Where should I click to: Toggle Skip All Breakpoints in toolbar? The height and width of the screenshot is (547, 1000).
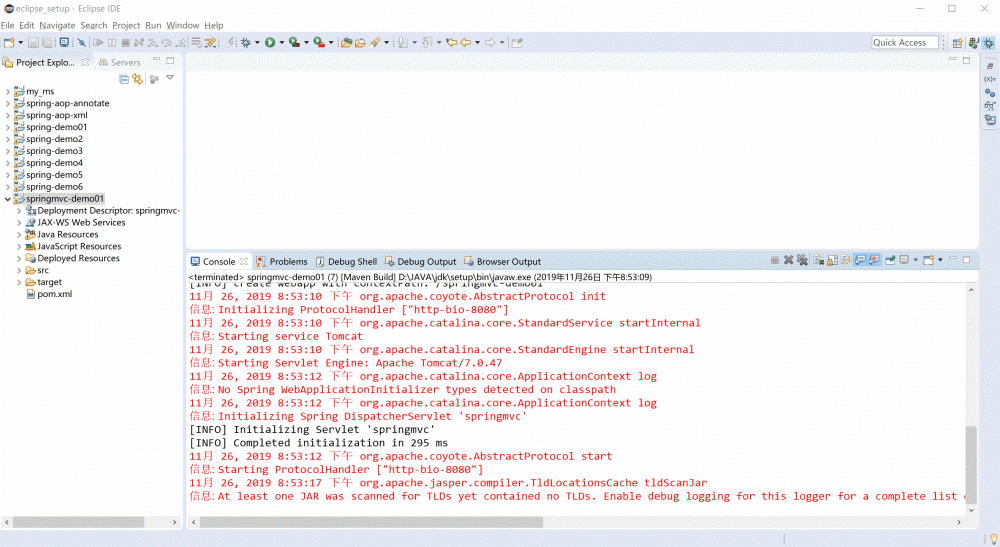[x=82, y=43]
